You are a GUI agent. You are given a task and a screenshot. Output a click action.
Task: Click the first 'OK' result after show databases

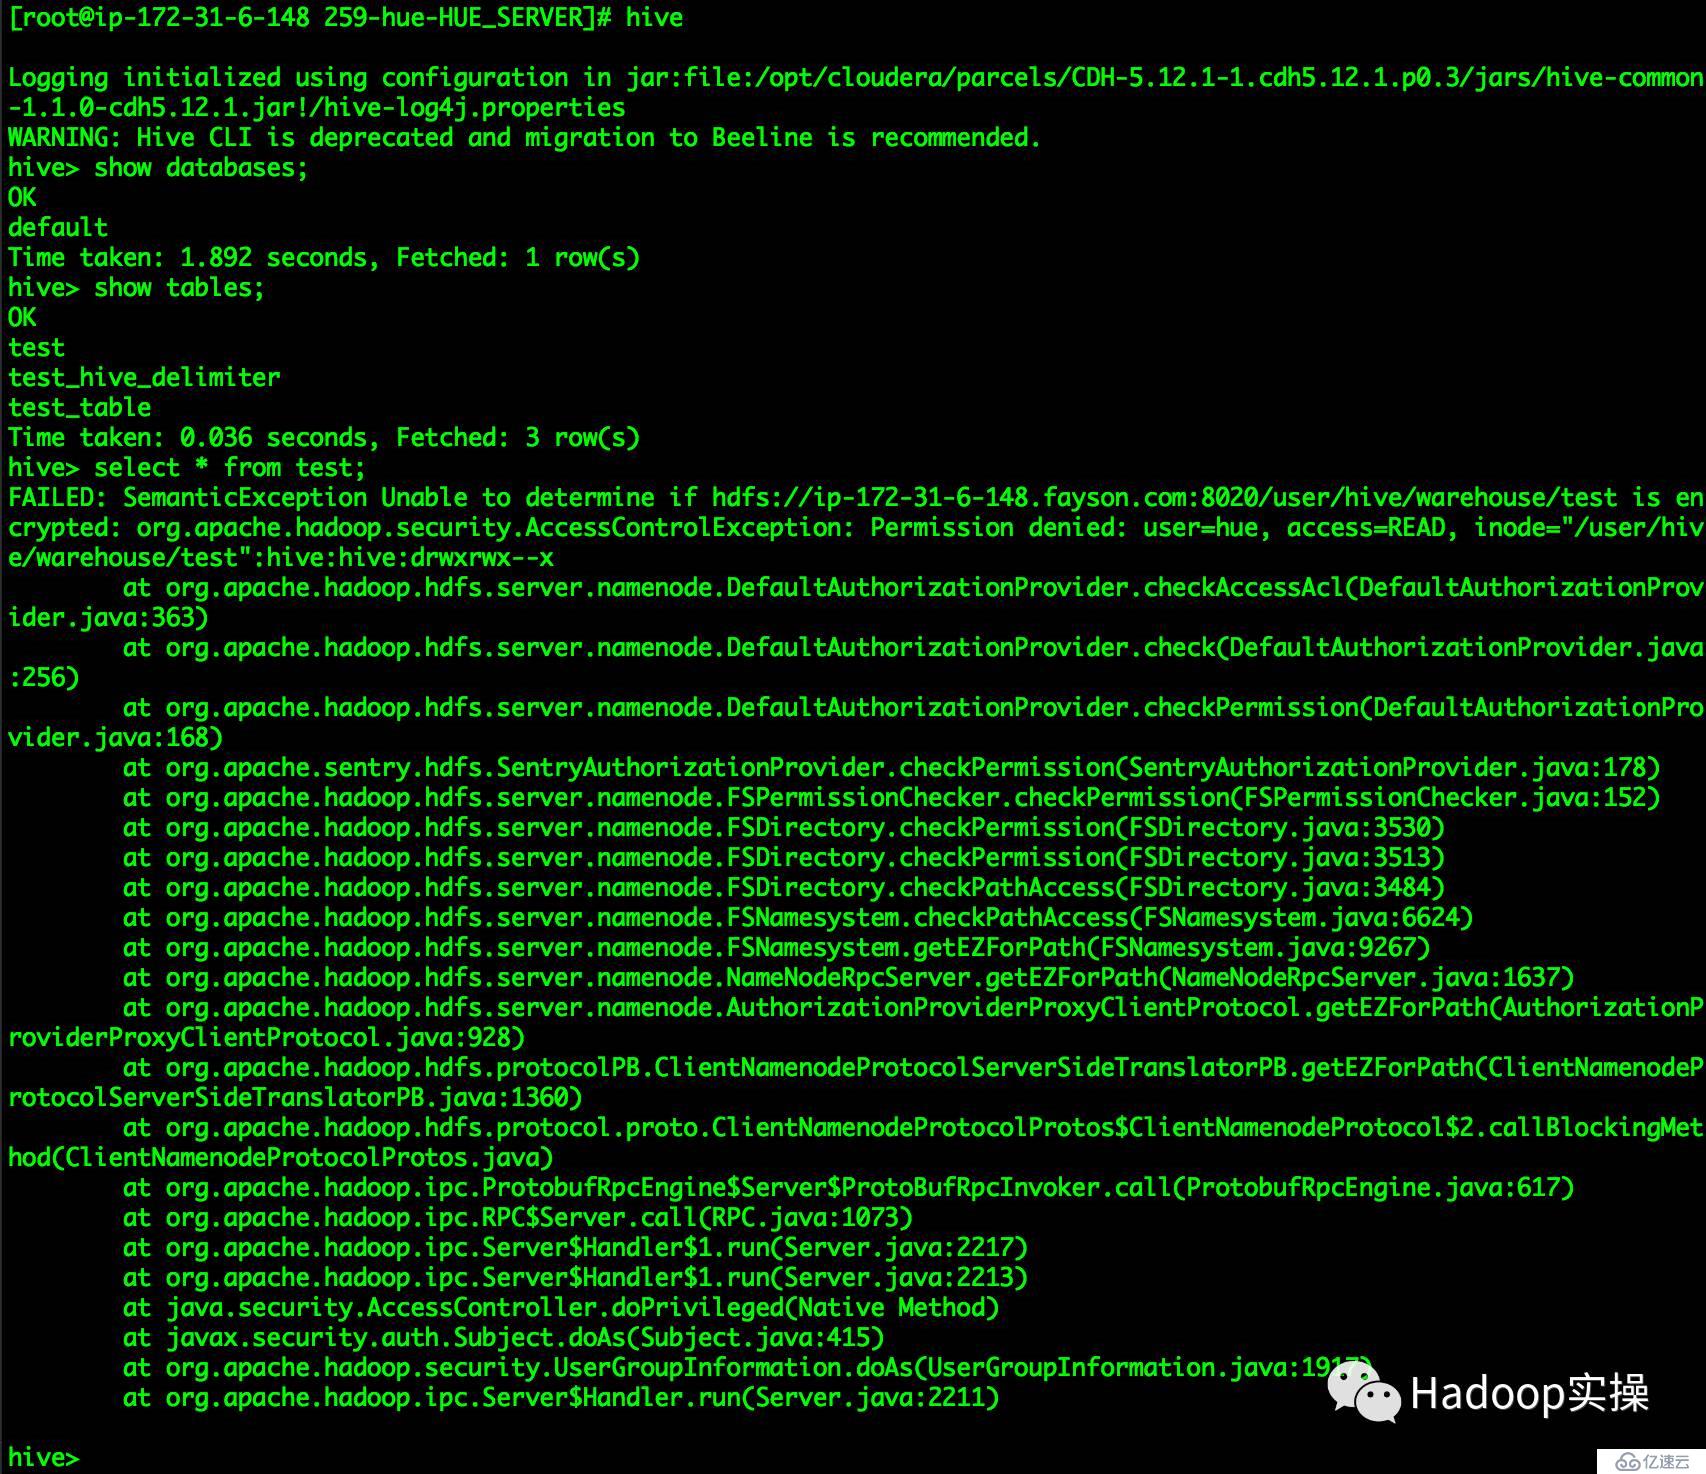22,198
